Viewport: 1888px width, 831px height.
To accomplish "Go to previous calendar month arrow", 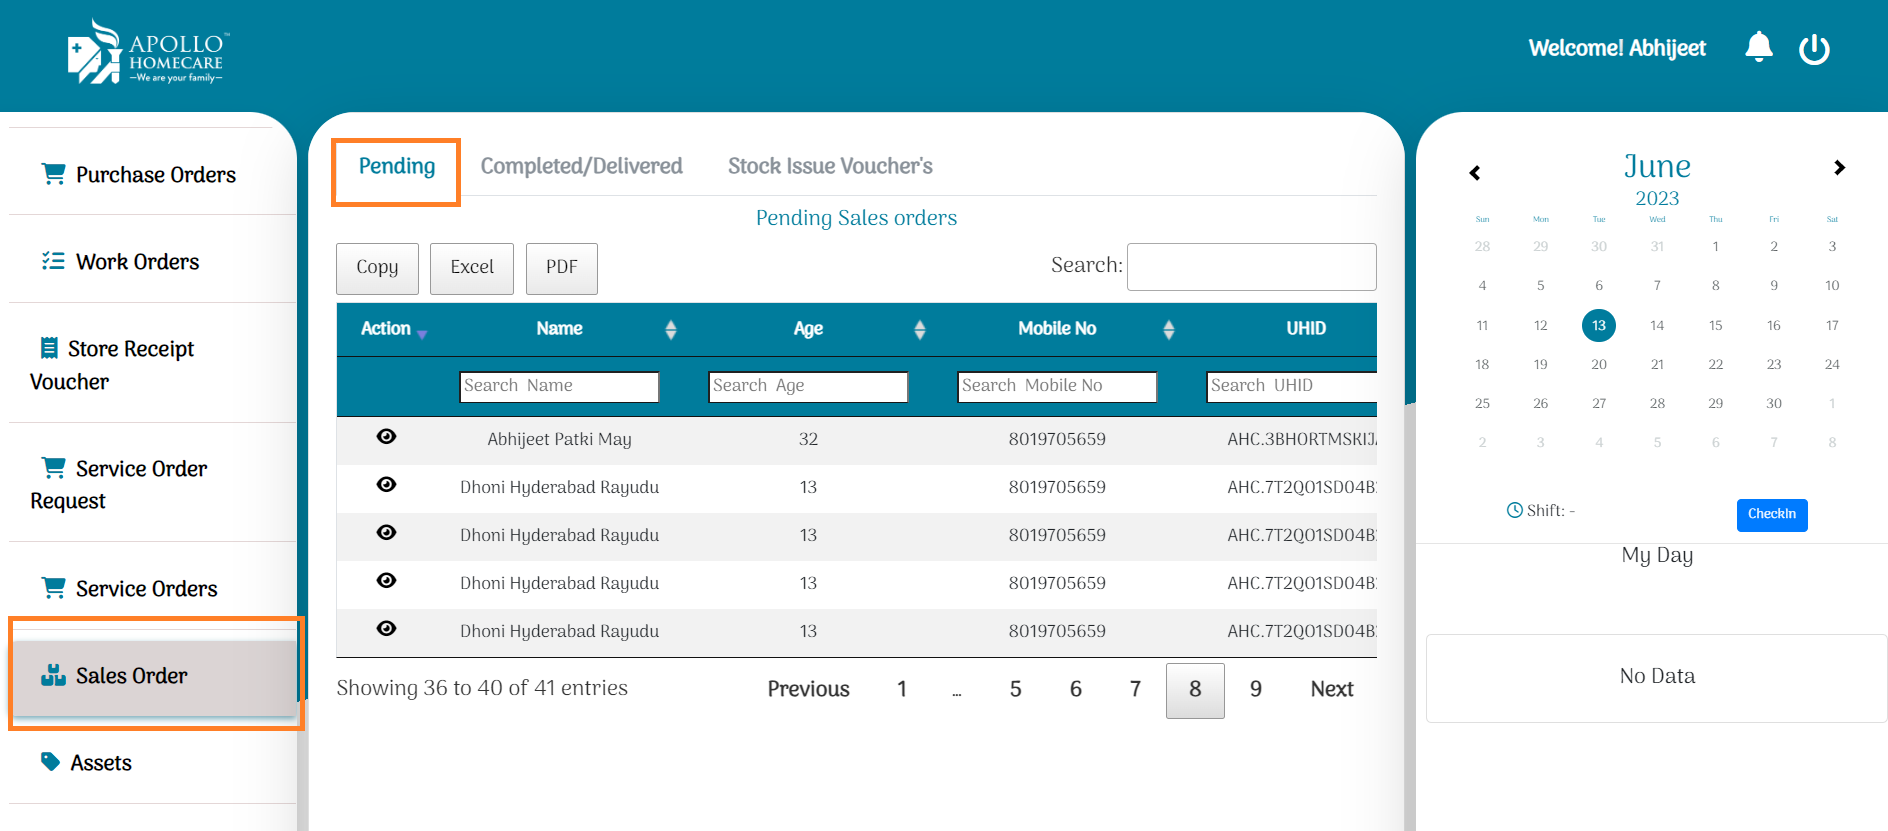I will click(x=1474, y=173).
